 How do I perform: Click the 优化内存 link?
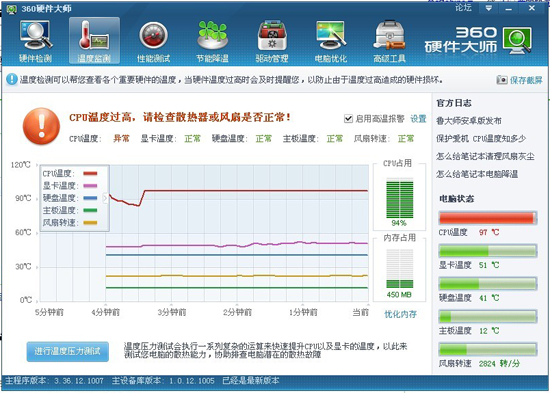400,314
